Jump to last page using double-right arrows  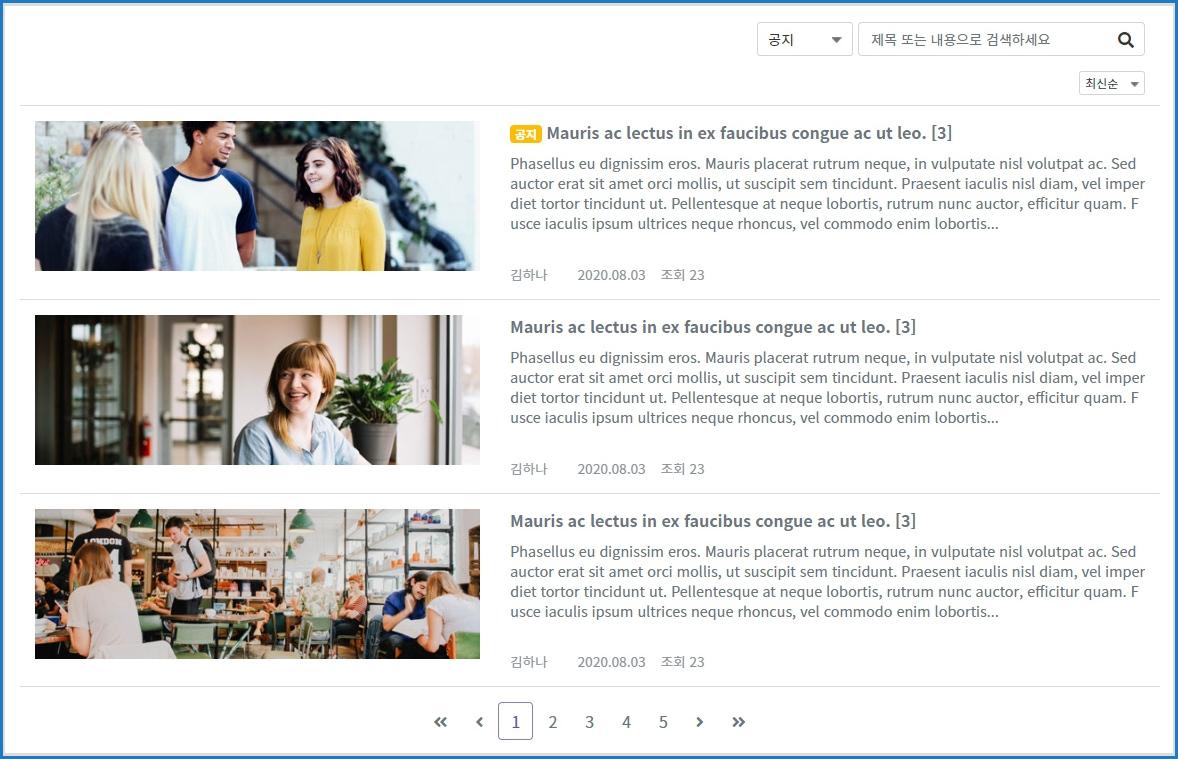point(738,722)
